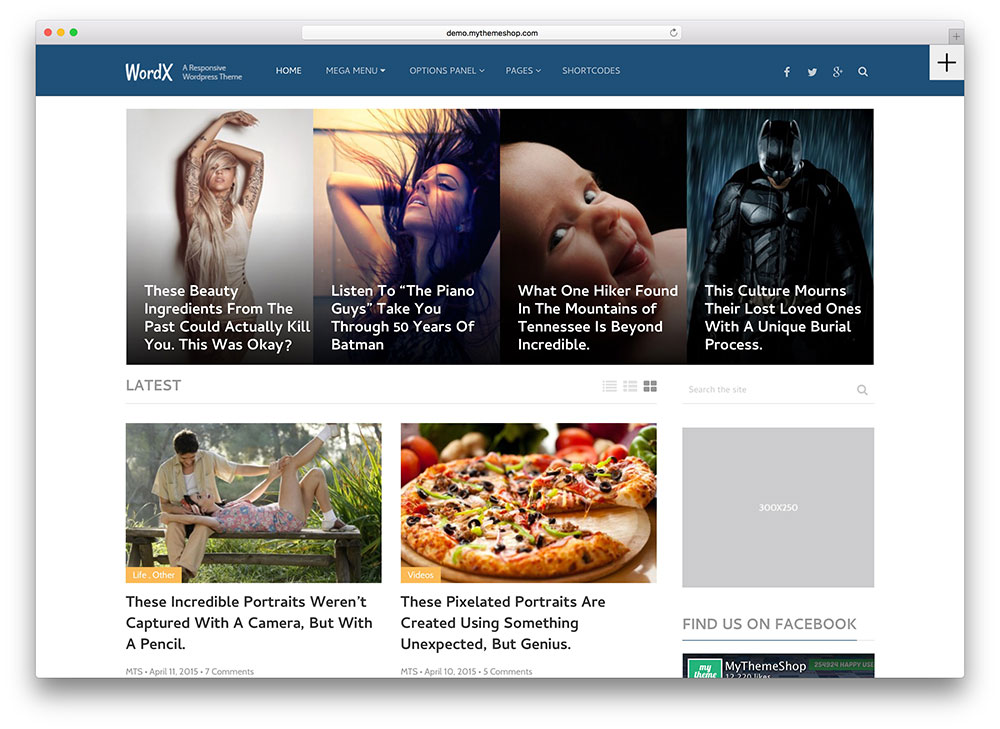Open Incredible Portraits Pencil article title

249,623
